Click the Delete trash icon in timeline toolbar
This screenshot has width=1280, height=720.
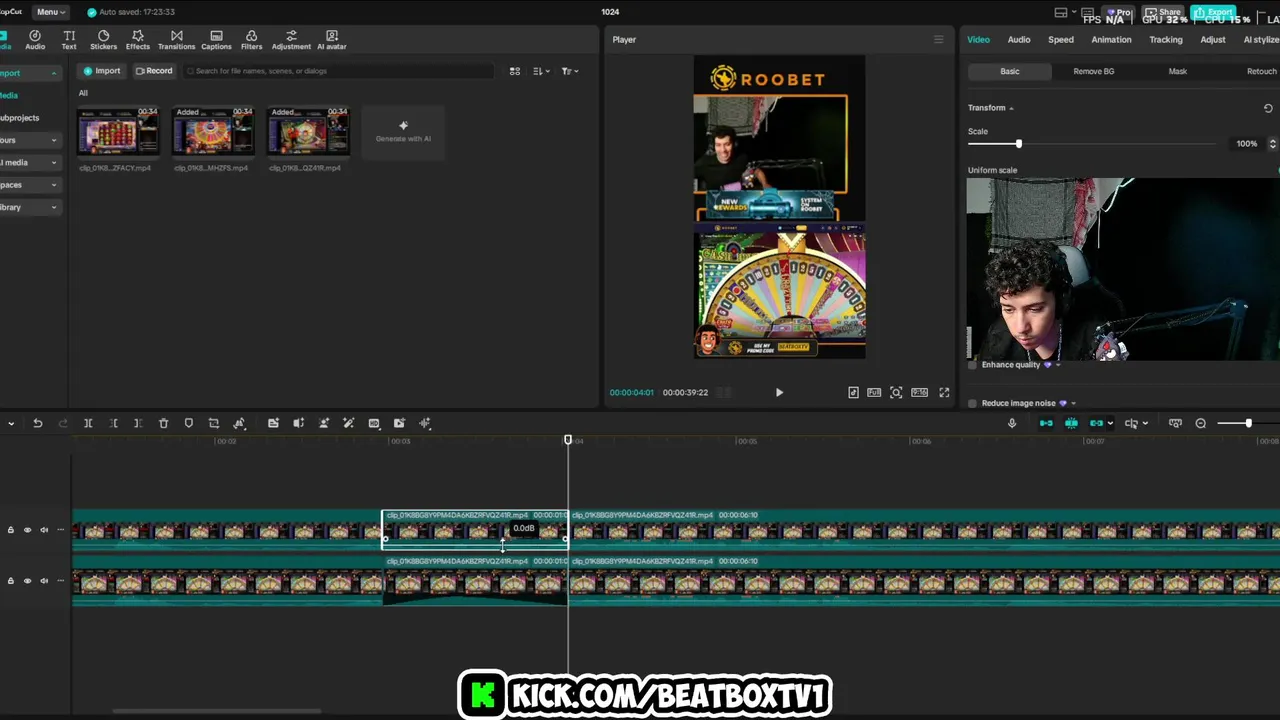[164, 423]
